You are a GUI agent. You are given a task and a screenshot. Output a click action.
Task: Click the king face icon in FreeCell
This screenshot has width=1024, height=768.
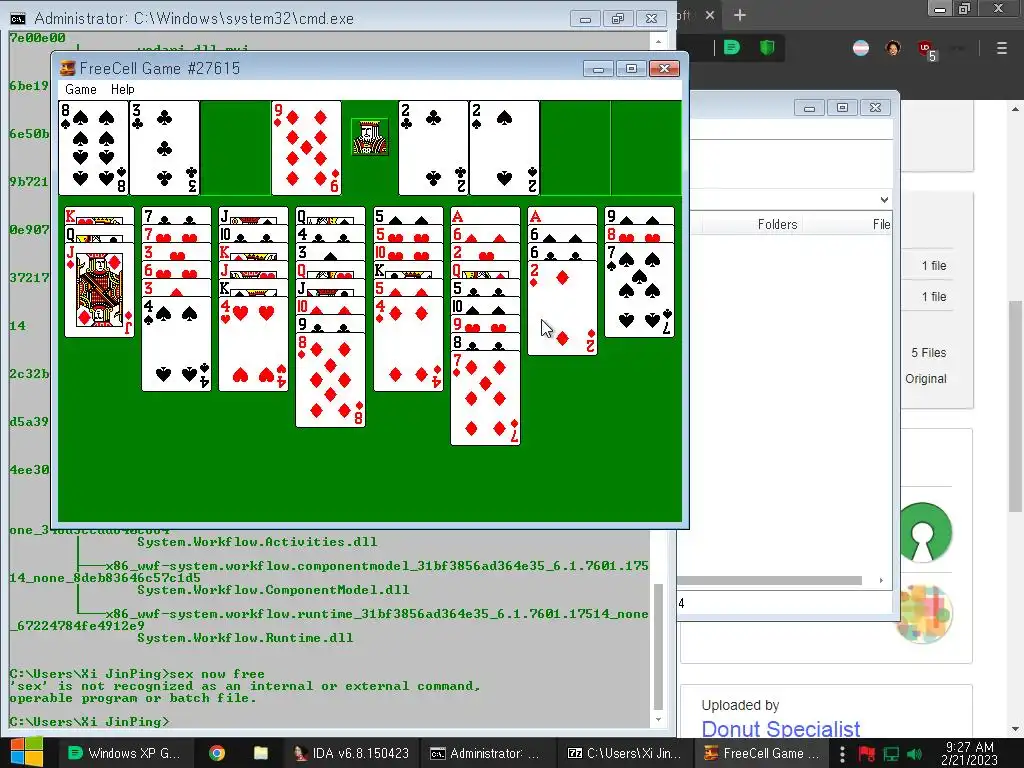tap(370, 137)
